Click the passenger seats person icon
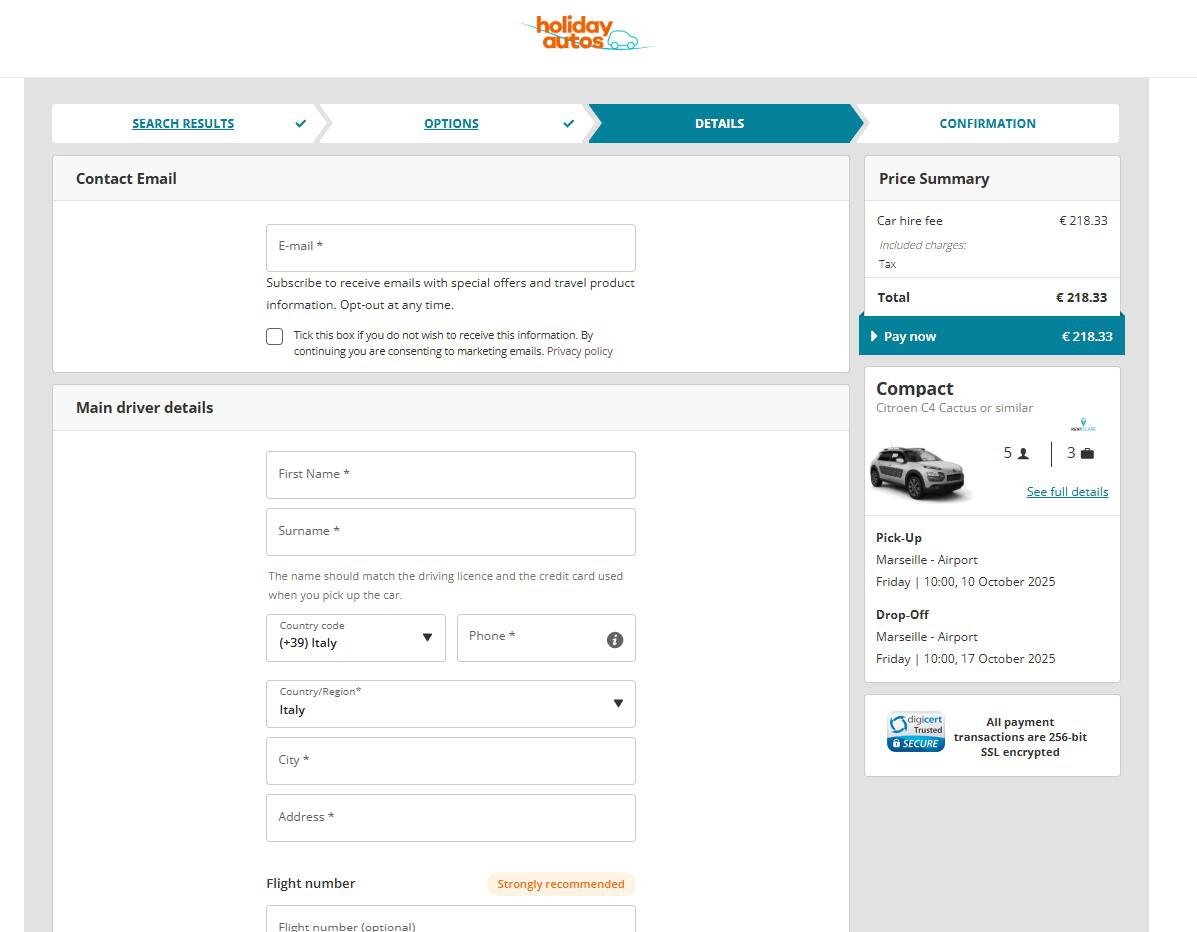 coord(1022,453)
